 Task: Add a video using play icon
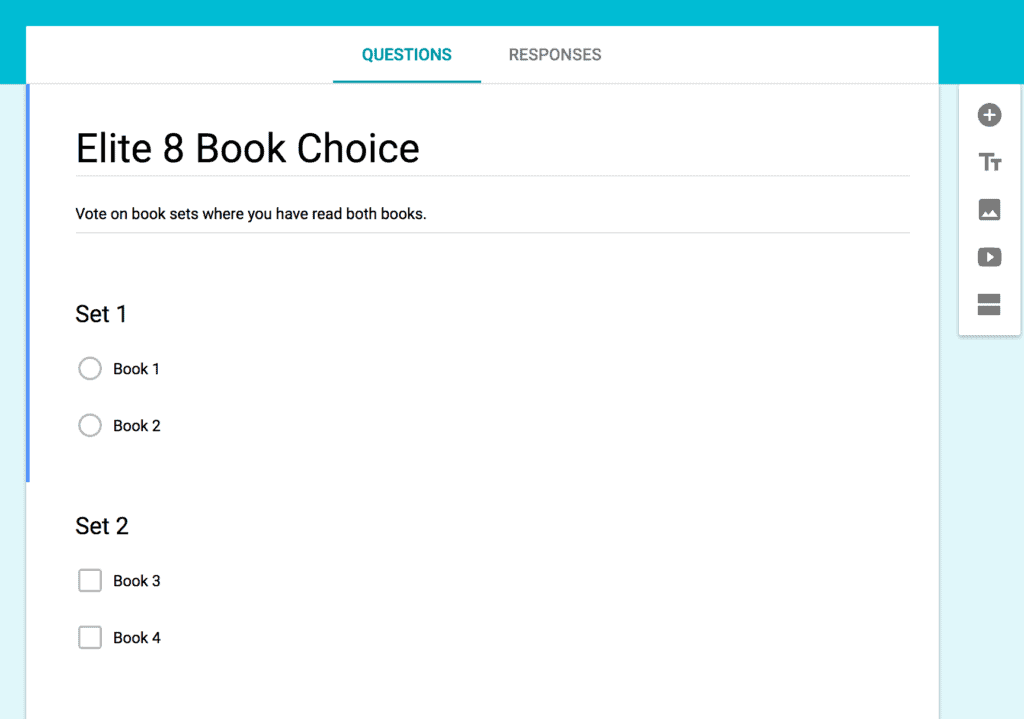point(989,257)
